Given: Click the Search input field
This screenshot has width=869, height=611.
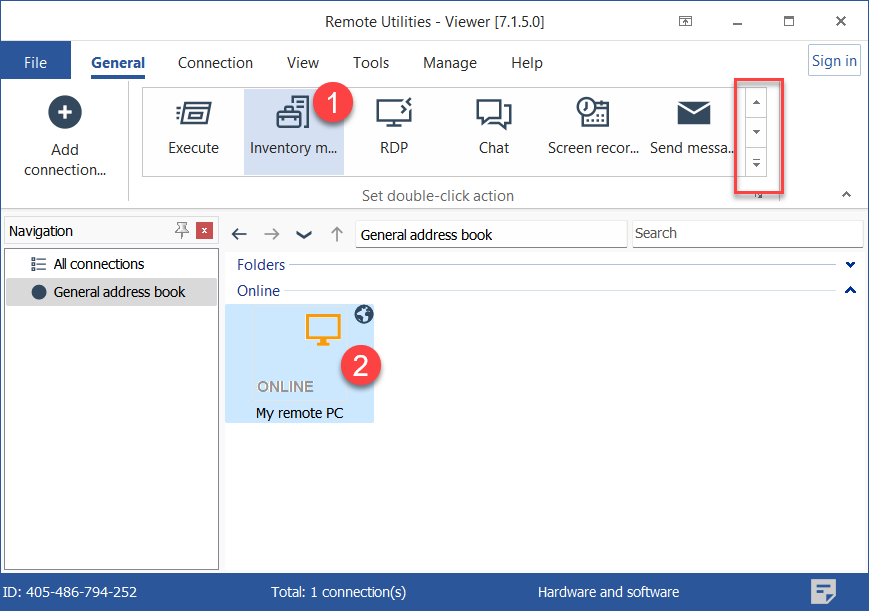Looking at the screenshot, I should 746,233.
